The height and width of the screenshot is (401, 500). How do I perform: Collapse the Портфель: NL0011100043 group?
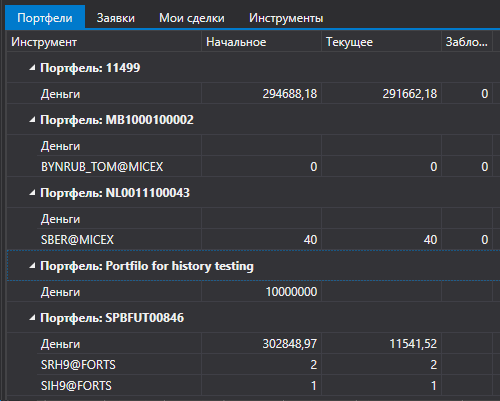32,193
